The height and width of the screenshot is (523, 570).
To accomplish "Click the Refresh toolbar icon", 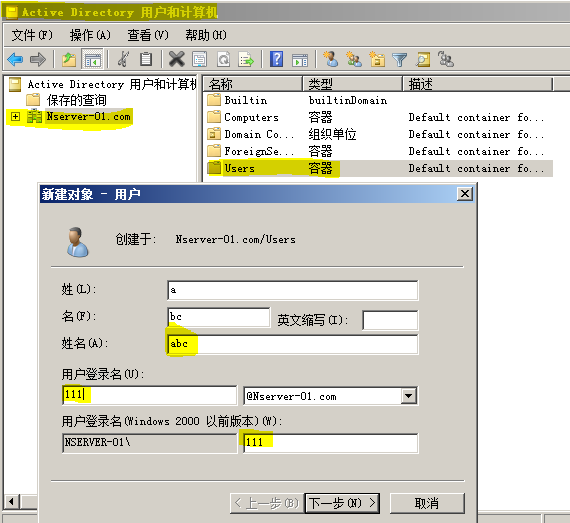I will (223, 59).
